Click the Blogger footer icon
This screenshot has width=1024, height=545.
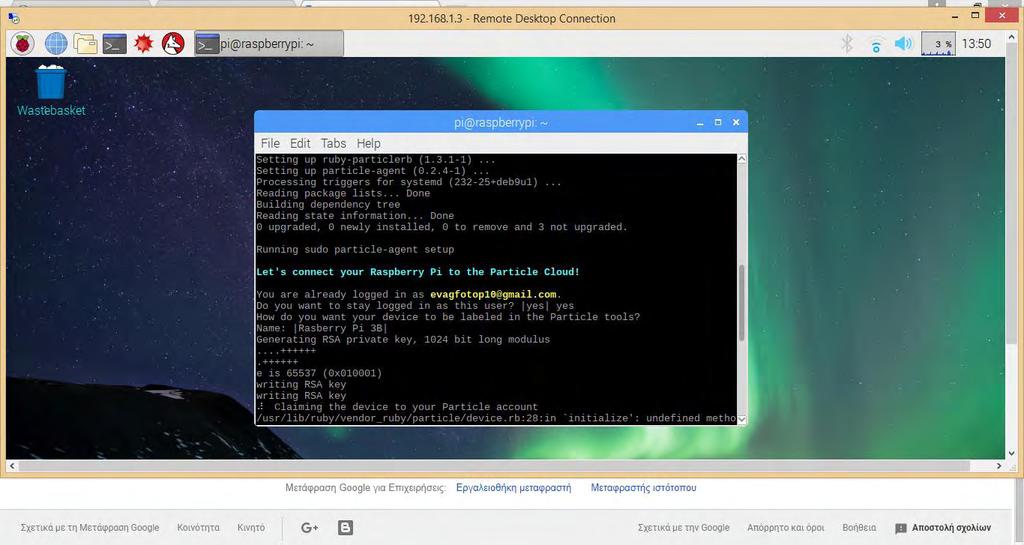pos(345,527)
